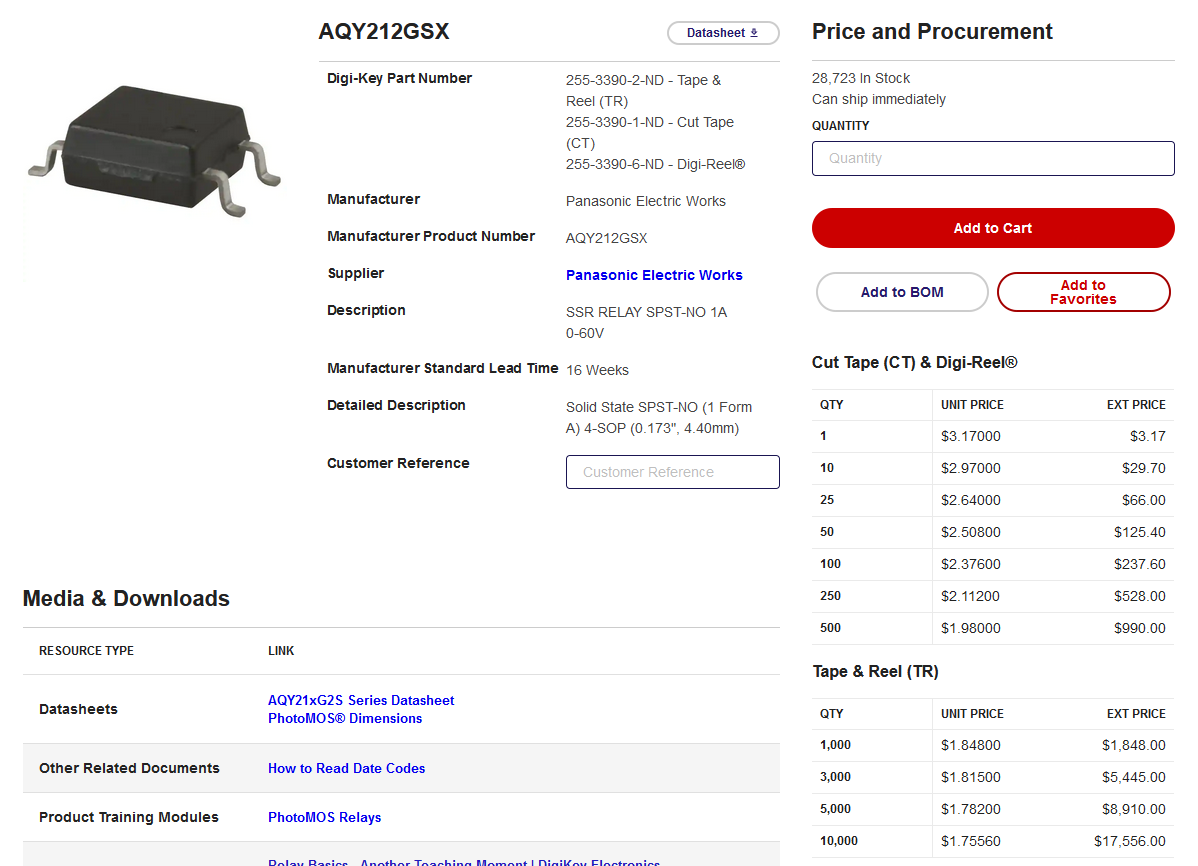The width and height of the screenshot is (1198, 866).
Task: Click the 28,723 In Stock text
Action: pos(860,78)
